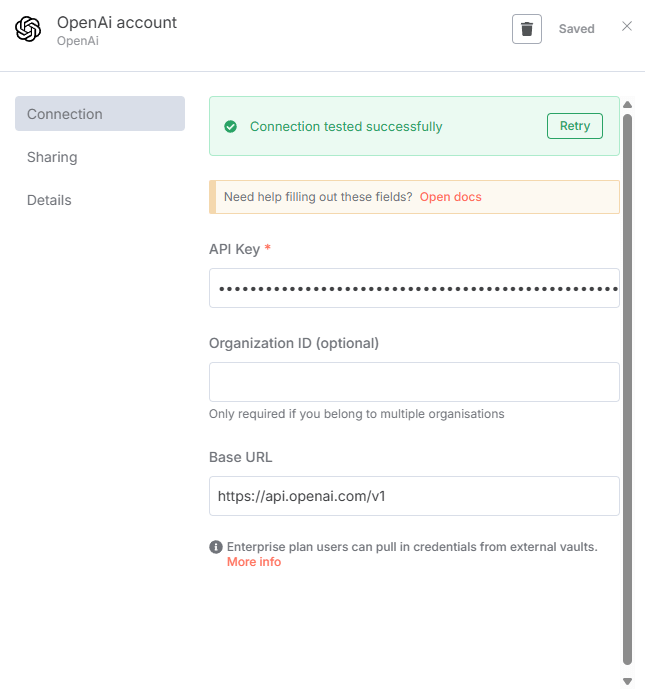
Task: Open docs link for field help
Action: [x=450, y=197]
